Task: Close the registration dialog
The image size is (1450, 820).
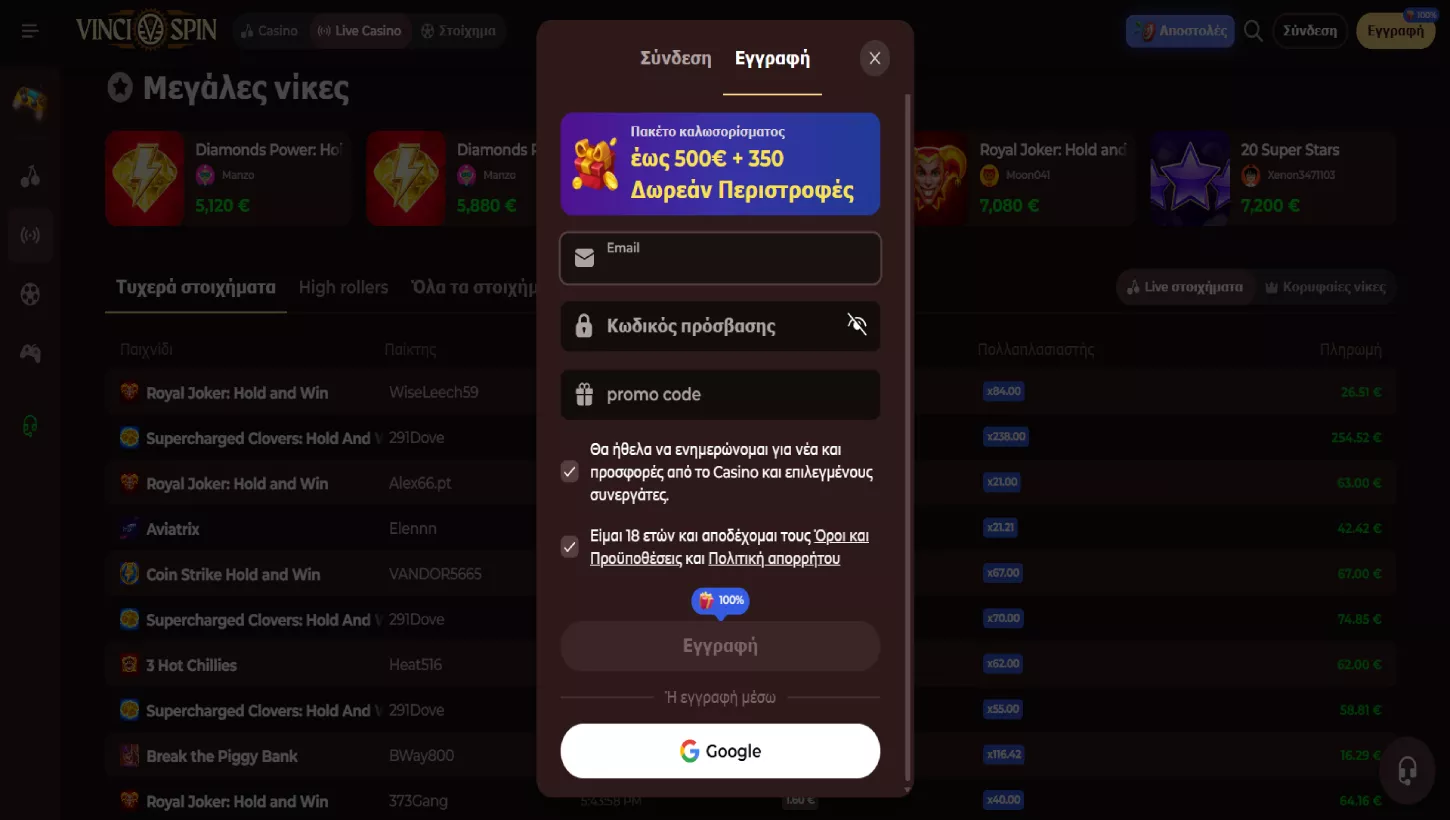Action: (x=875, y=58)
